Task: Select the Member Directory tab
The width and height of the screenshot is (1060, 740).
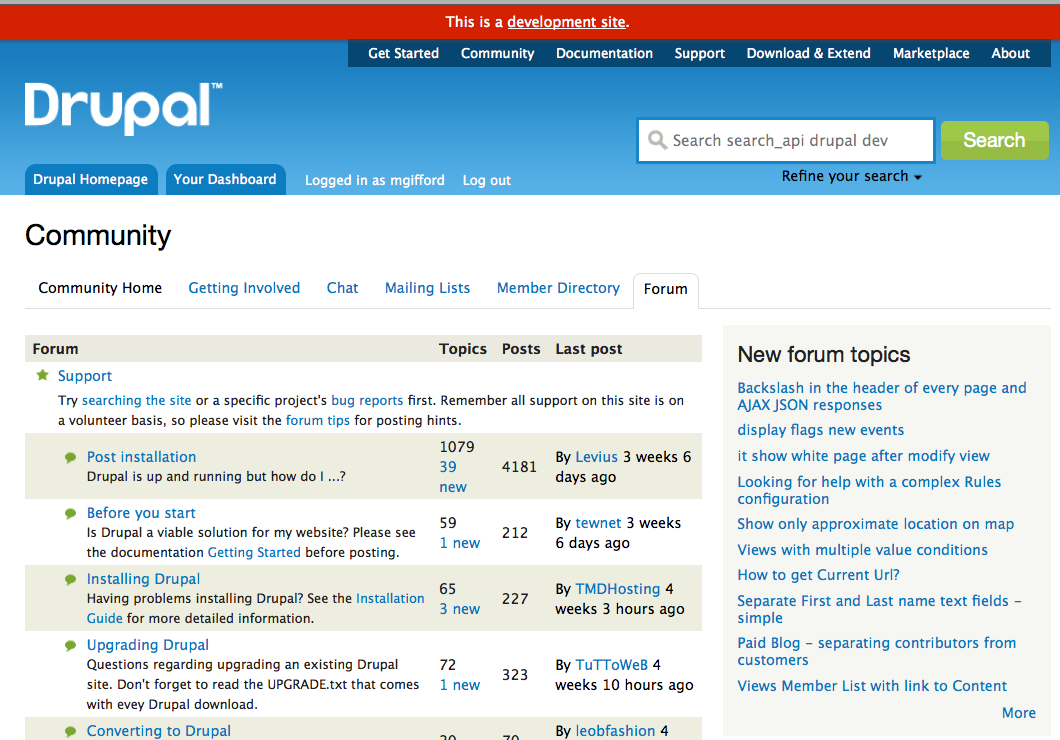Action: [x=558, y=288]
